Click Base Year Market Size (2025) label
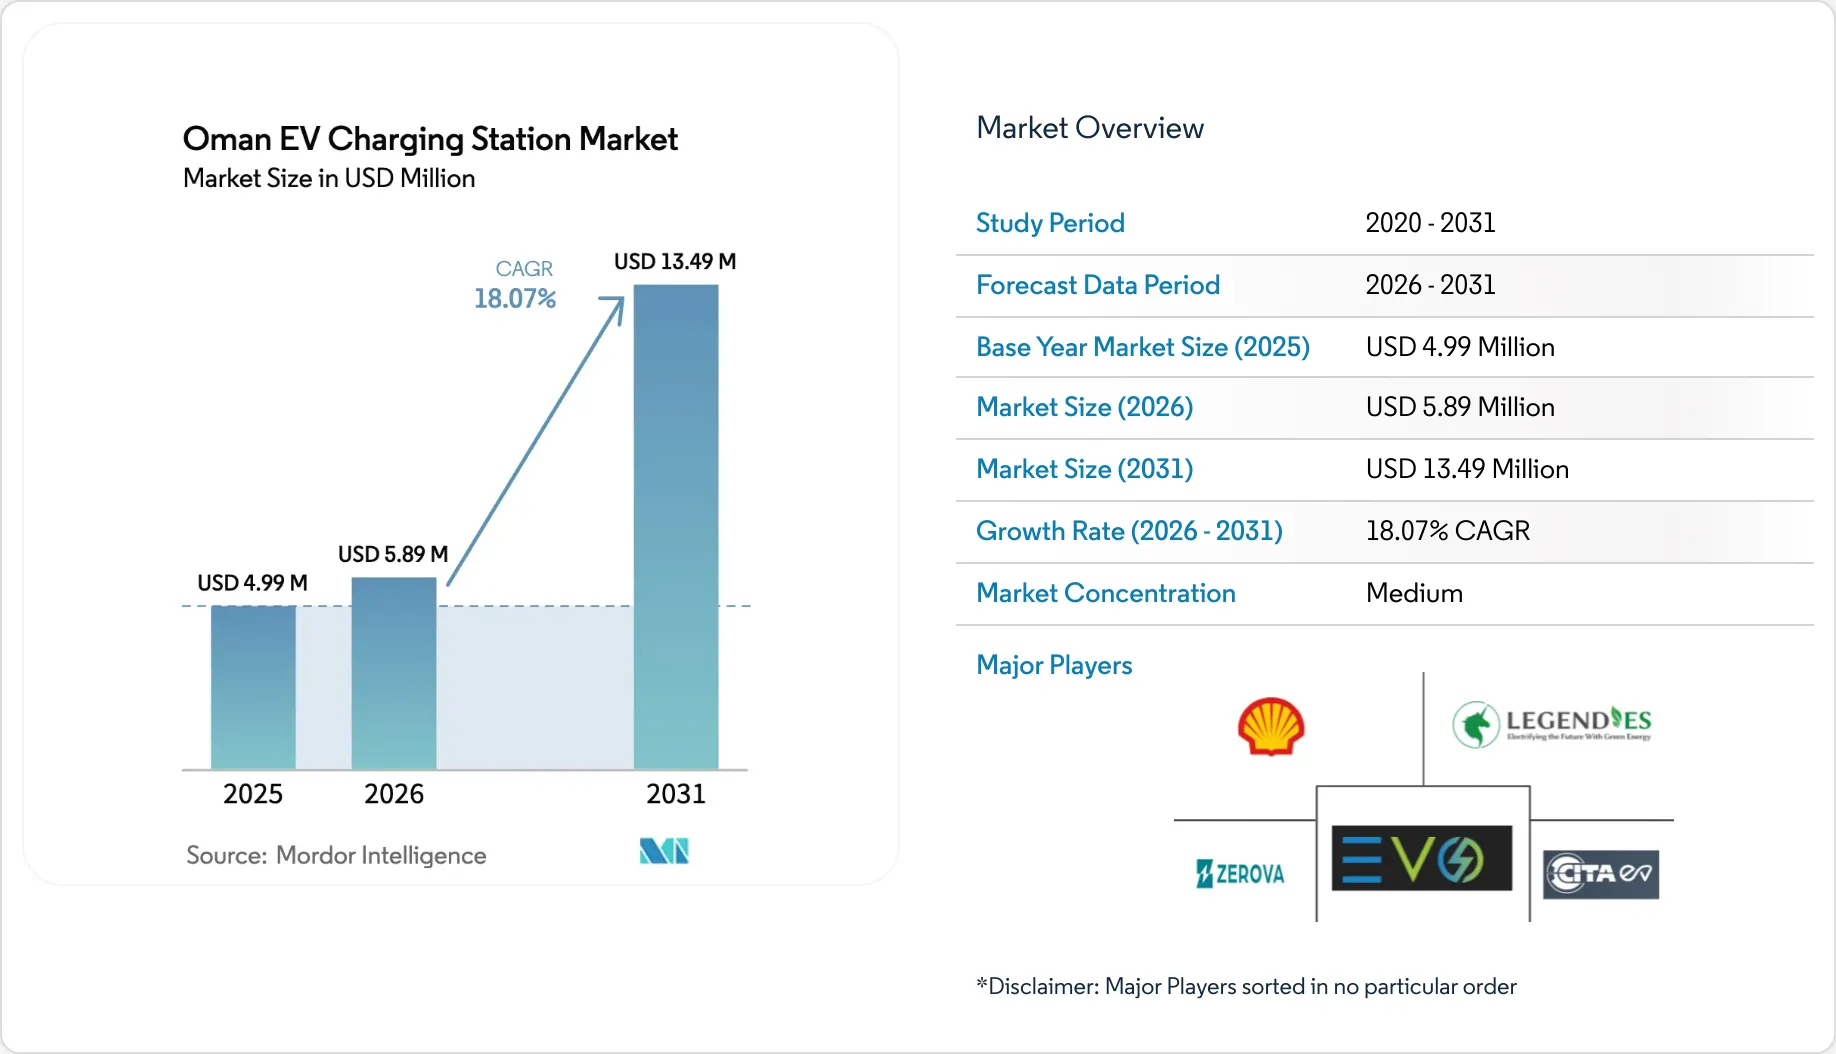Viewport: 1836px width, 1054px height. pos(1143,347)
